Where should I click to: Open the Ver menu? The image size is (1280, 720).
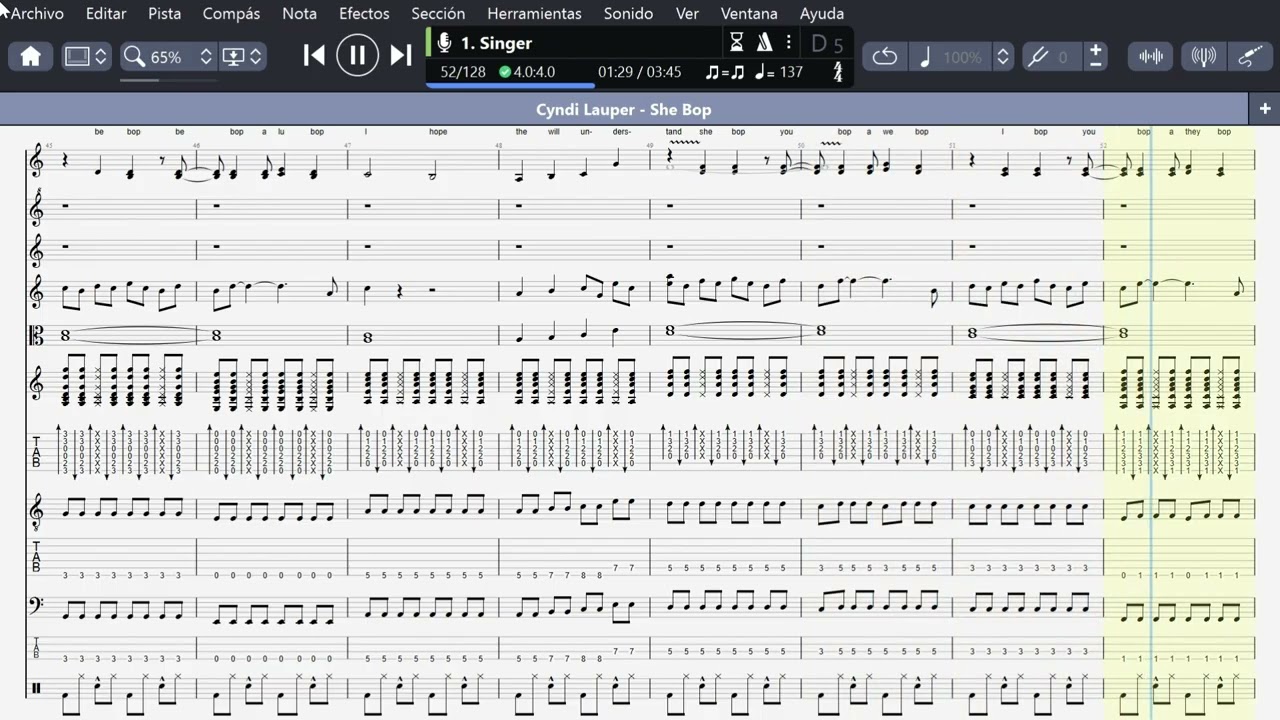[x=687, y=14]
